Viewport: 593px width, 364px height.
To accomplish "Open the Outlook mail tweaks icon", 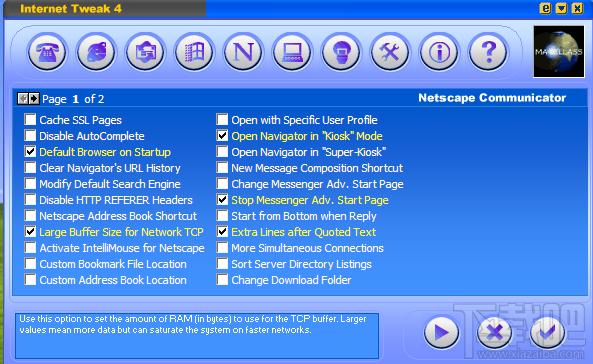I will pyautogui.click(x=145, y=52).
